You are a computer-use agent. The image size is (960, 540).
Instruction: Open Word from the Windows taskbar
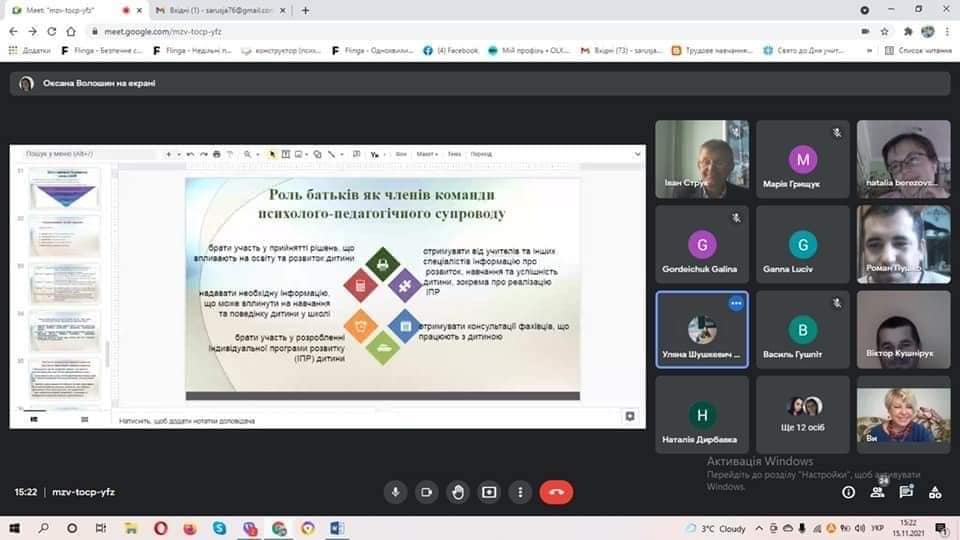[337, 527]
